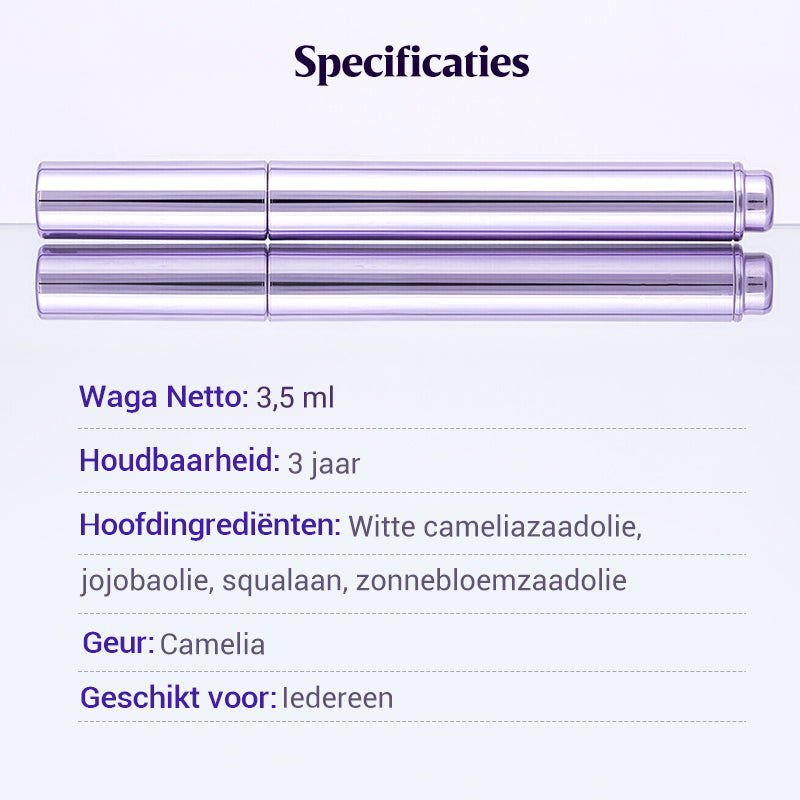This screenshot has height=800, width=800.
Task: Click the word zonnebloemzaadolie
Action: click(491, 581)
